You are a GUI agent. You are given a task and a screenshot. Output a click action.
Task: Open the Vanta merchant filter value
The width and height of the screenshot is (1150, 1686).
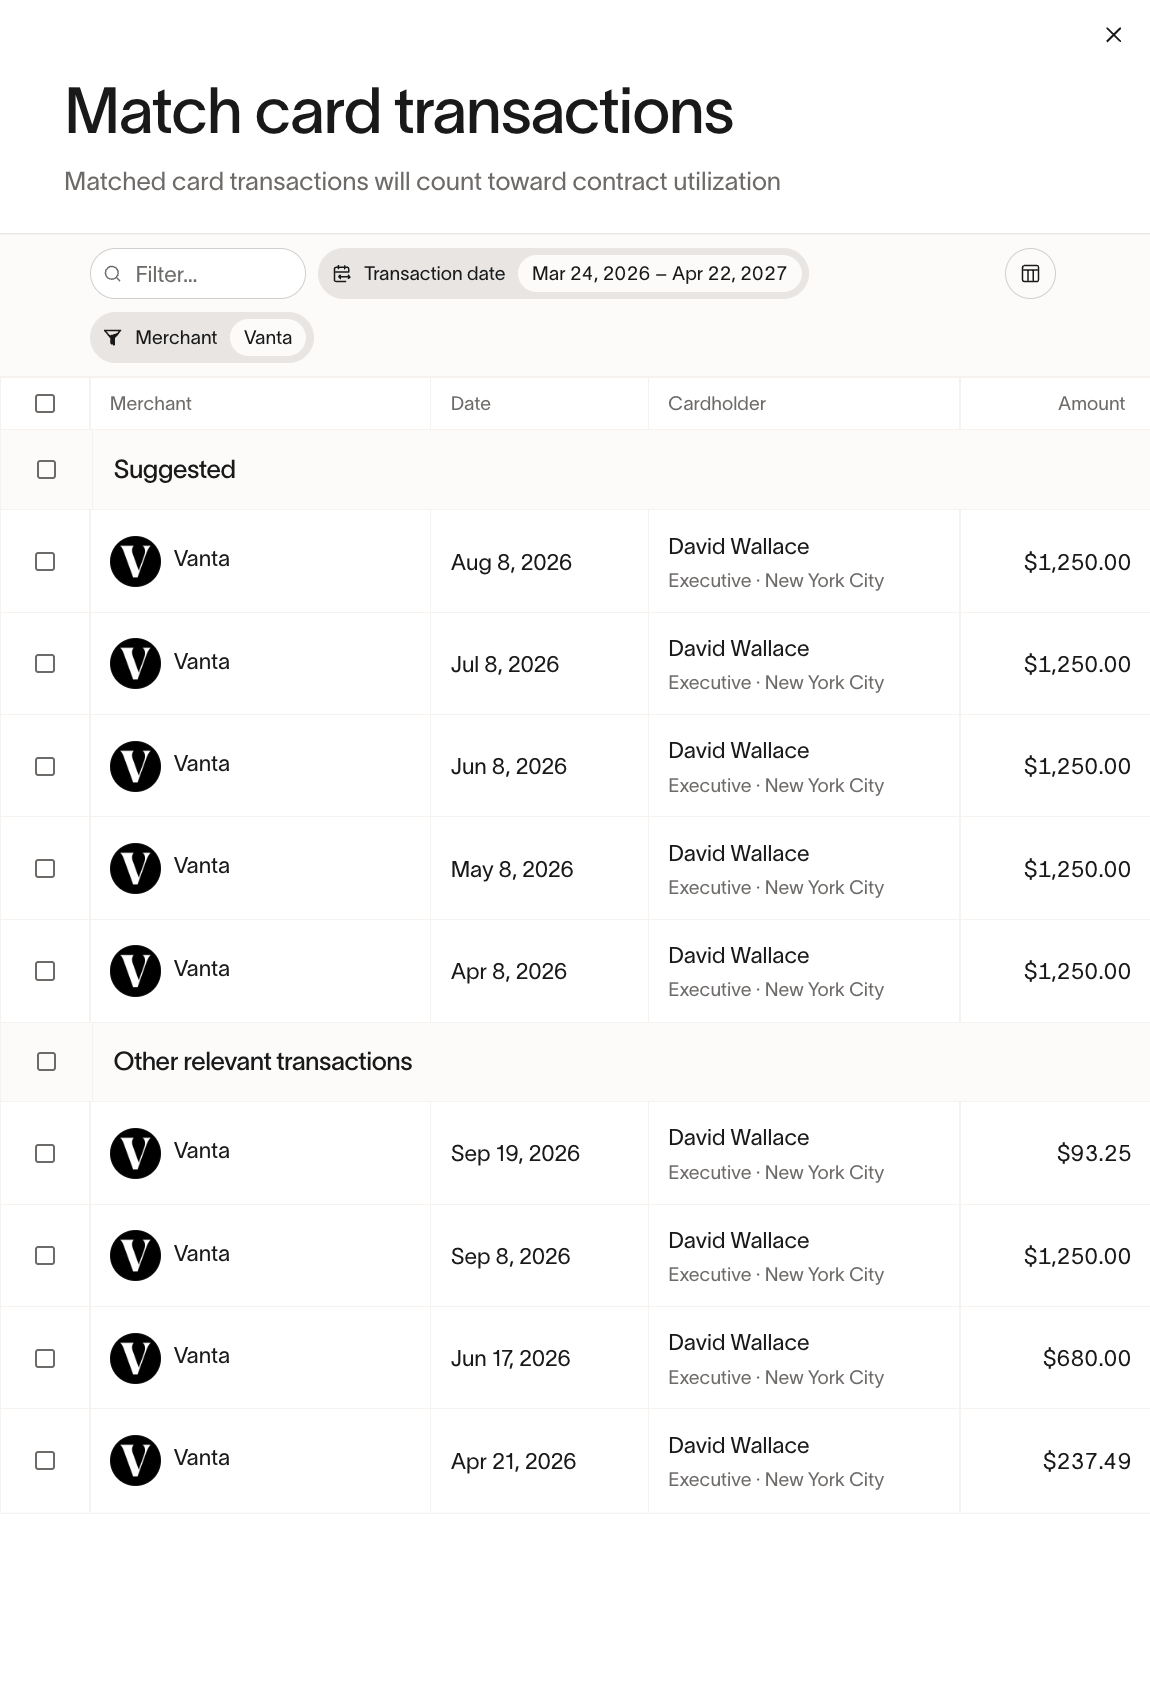click(268, 338)
